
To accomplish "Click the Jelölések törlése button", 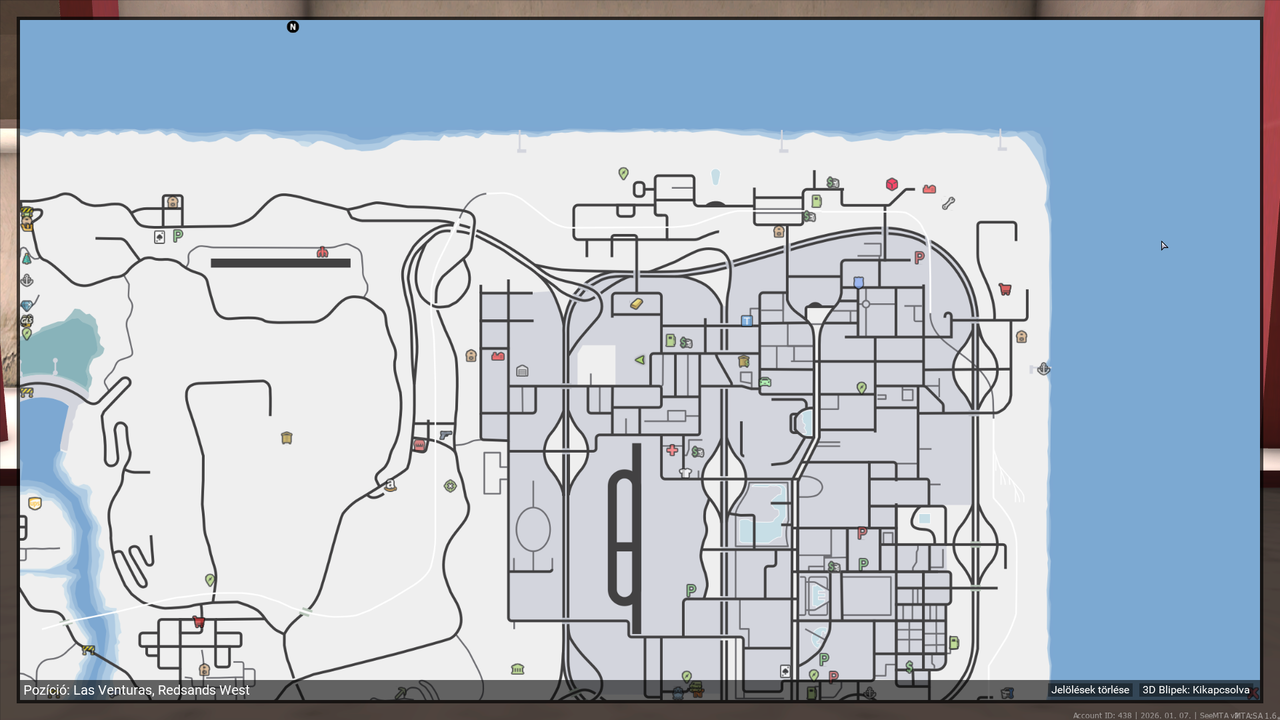I will click(1090, 690).
